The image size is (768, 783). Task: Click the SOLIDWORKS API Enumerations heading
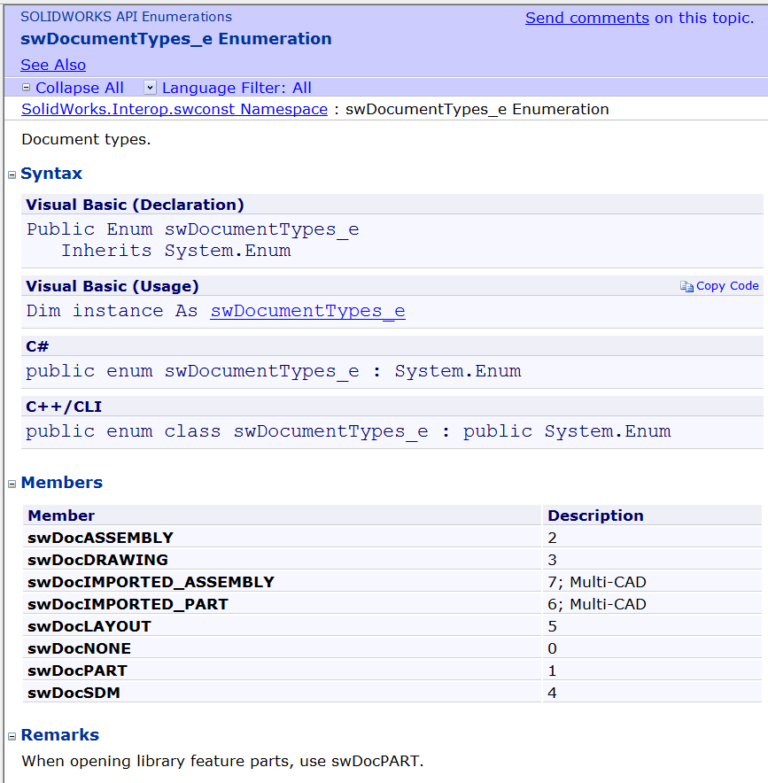(x=126, y=17)
